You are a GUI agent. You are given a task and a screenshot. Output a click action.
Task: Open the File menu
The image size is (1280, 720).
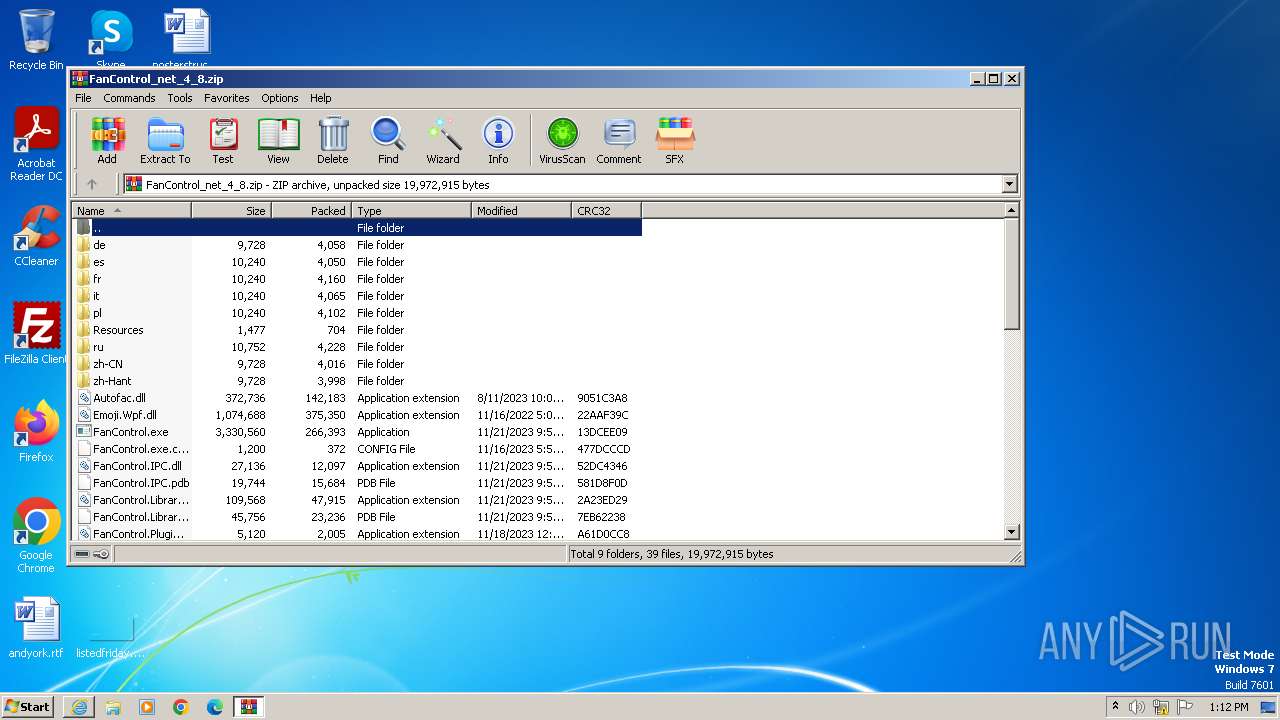click(x=83, y=98)
